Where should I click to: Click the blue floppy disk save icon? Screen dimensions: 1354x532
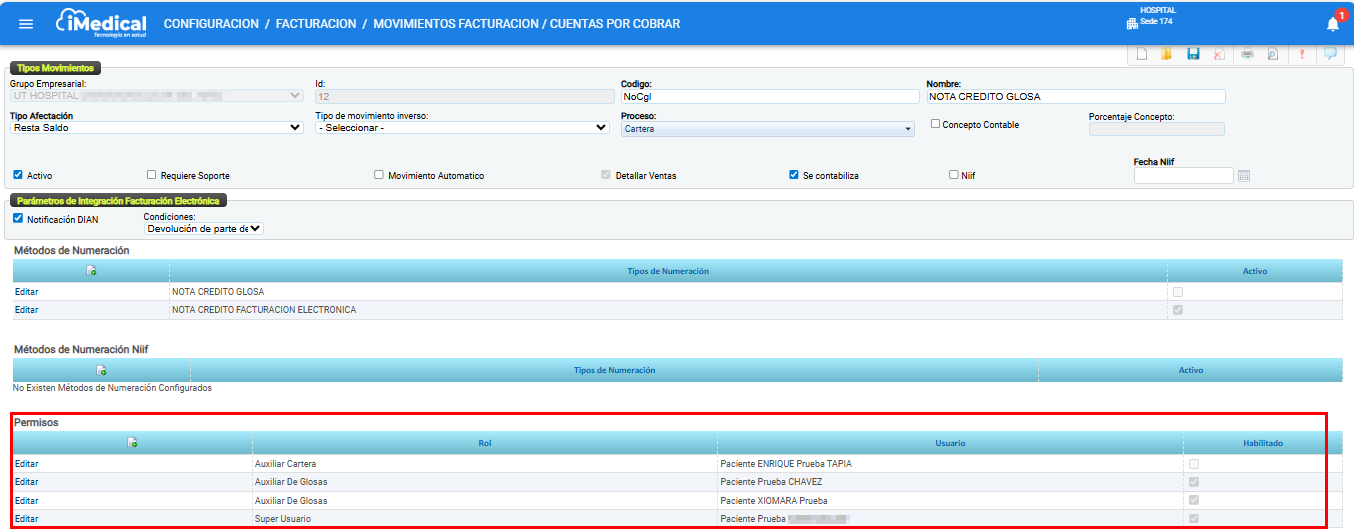(x=1193, y=55)
